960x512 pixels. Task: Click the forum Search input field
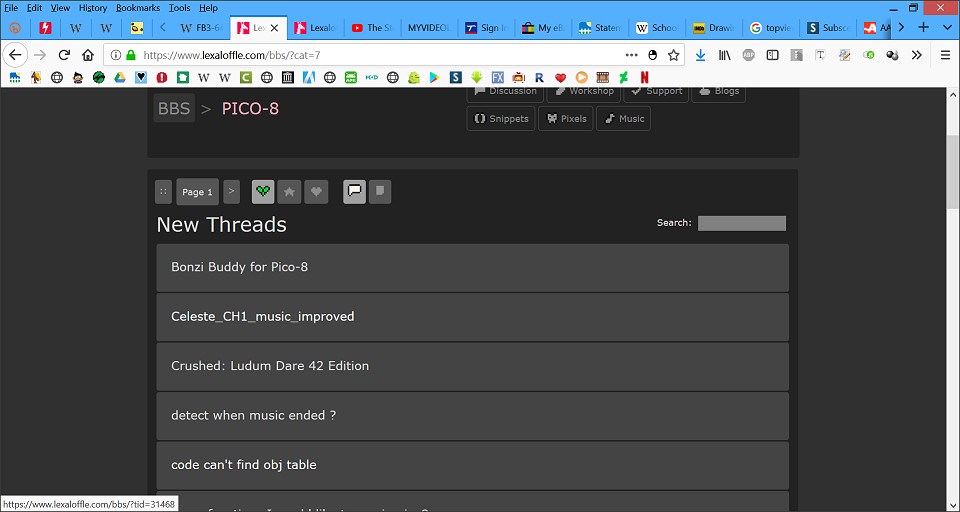(741, 224)
